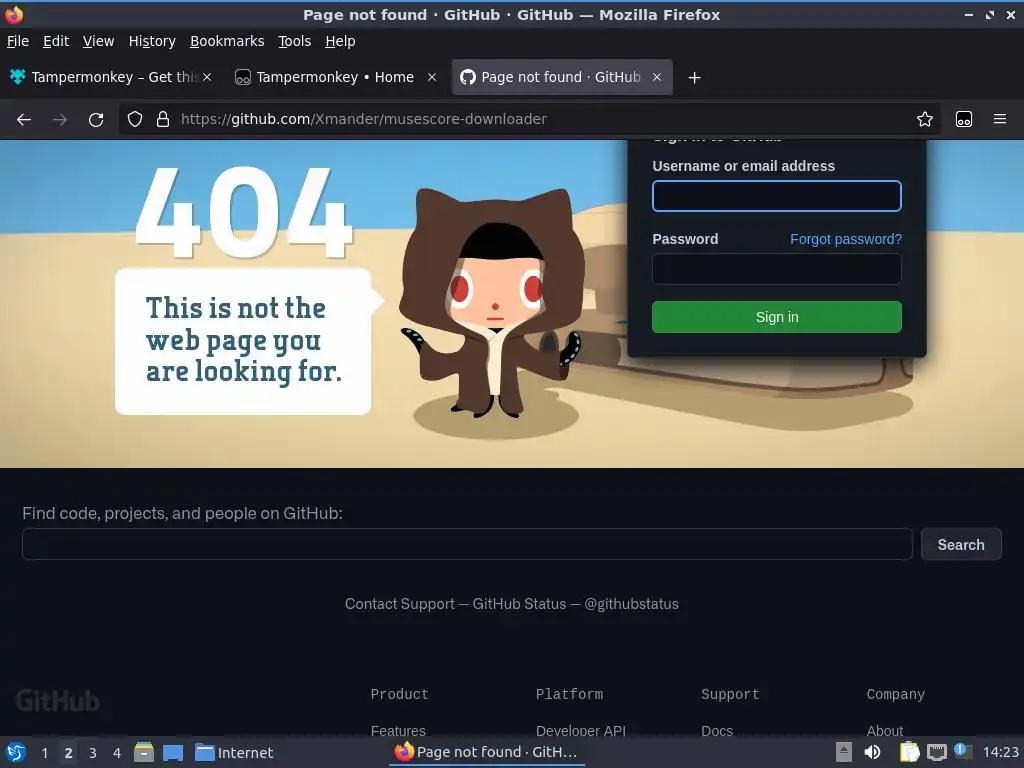
Task: Bookmark this page with the star icon
Action: (x=924, y=119)
